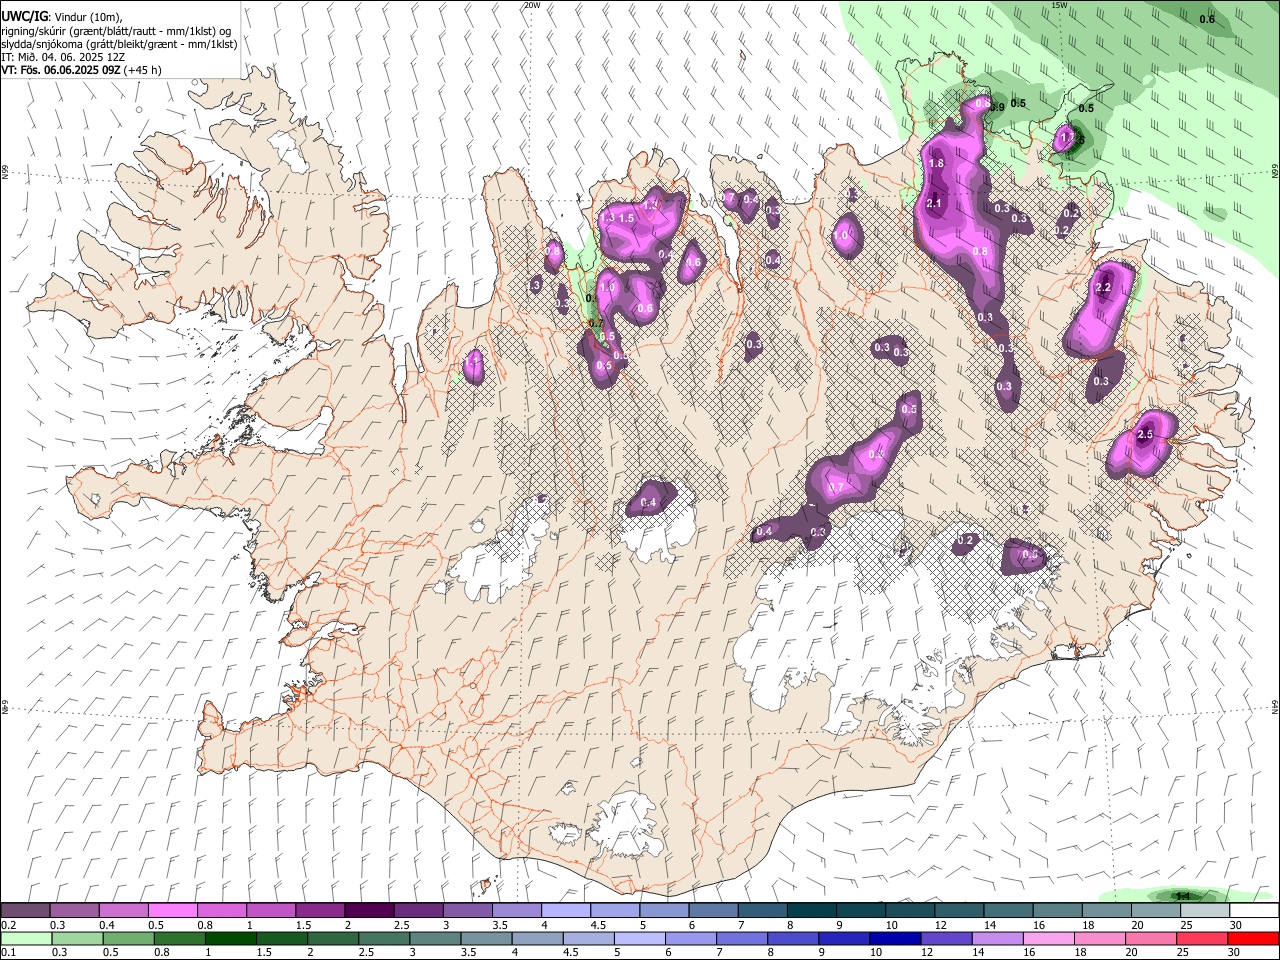This screenshot has height=960, width=1280.
Task: Click the "VT: Fös. 06.06.2025 09Z" valid time
Action: coord(62,70)
